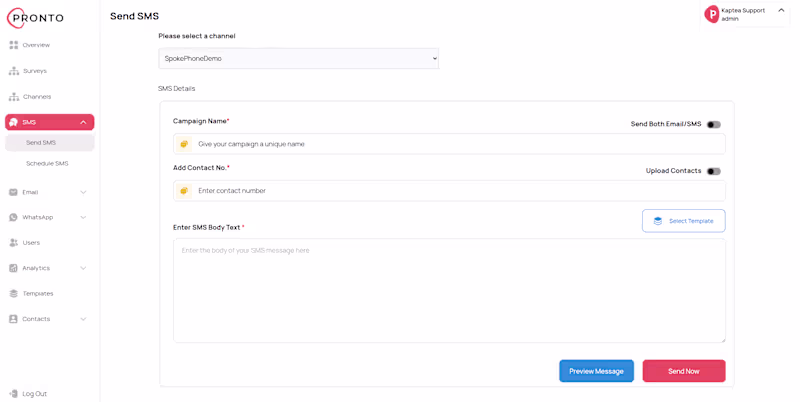This screenshot has height=402, width=800.
Task: Expand the WhatsApp sidebar section
Action: (83, 217)
